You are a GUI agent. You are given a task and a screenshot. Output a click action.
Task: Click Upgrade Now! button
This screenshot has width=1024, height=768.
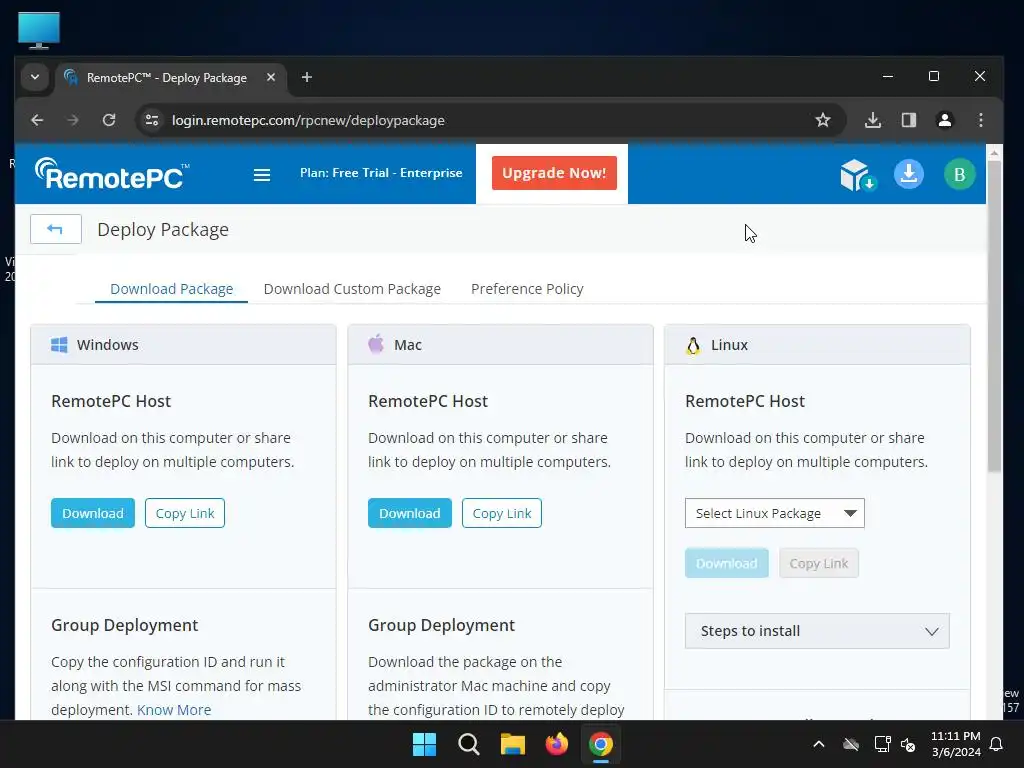pos(554,173)
